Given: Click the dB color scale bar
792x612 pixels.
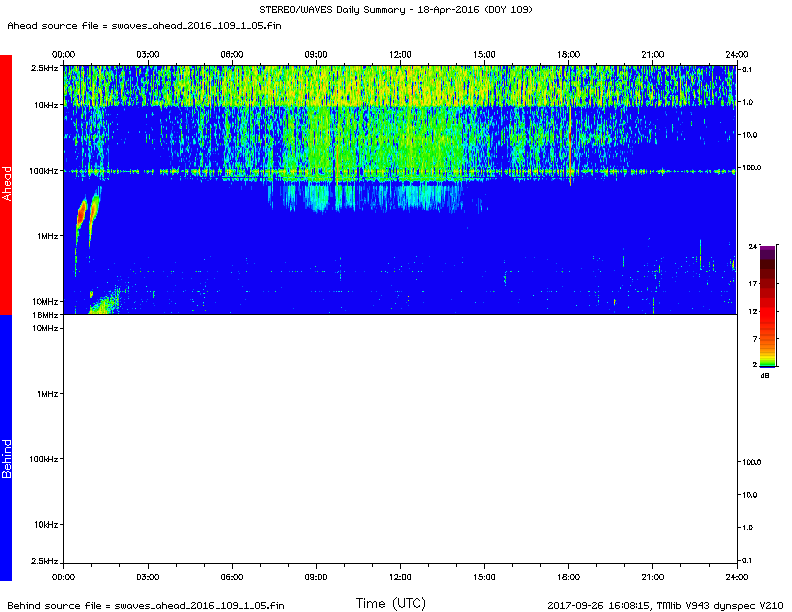Looking at the screenshot, I should (766, 306).
